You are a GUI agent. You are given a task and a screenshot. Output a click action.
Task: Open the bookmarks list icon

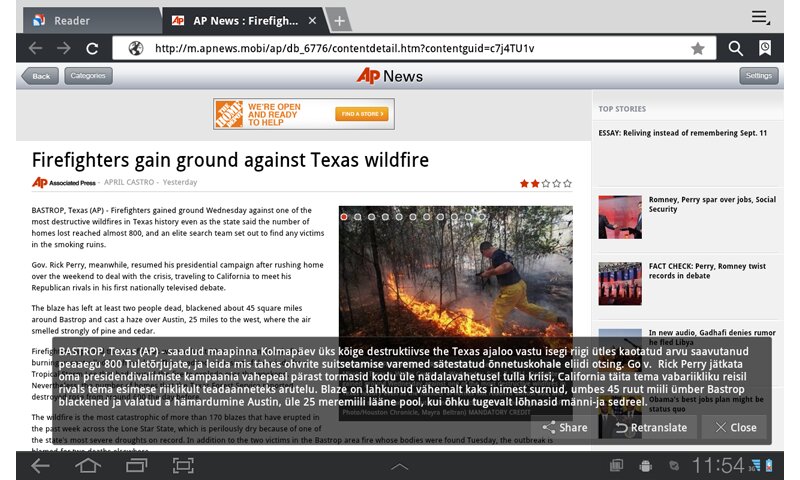click(765, 48)
